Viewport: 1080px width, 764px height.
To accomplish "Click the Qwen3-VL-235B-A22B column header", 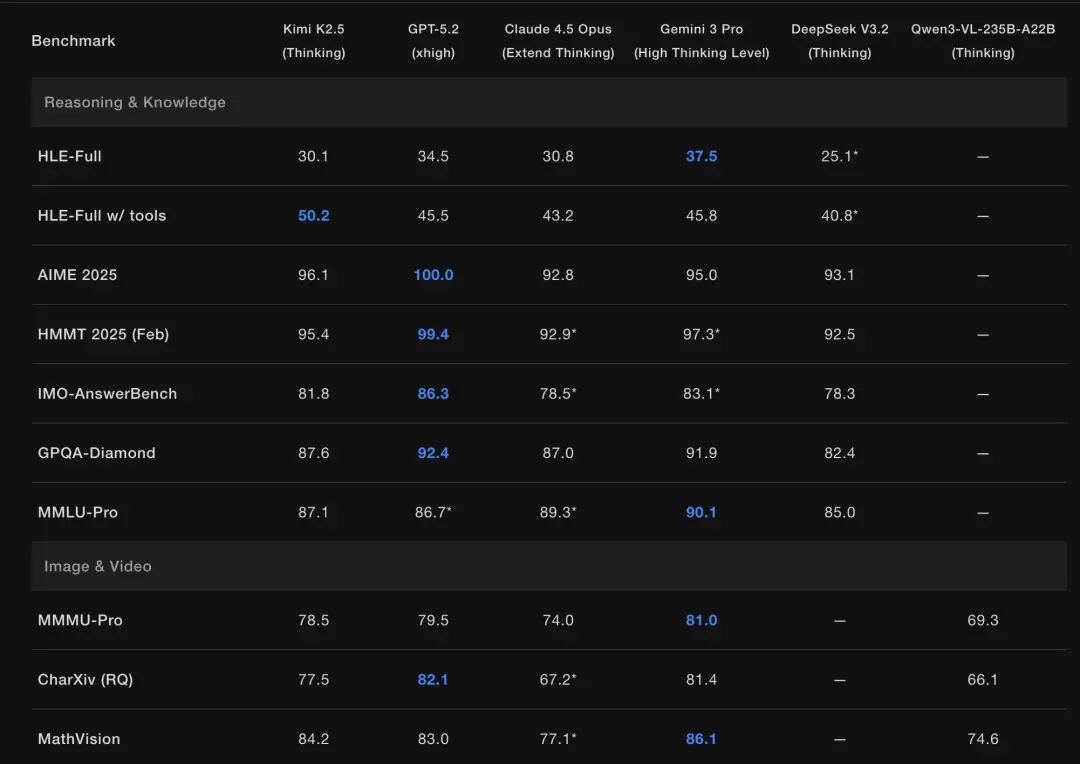I will point(983,41).
